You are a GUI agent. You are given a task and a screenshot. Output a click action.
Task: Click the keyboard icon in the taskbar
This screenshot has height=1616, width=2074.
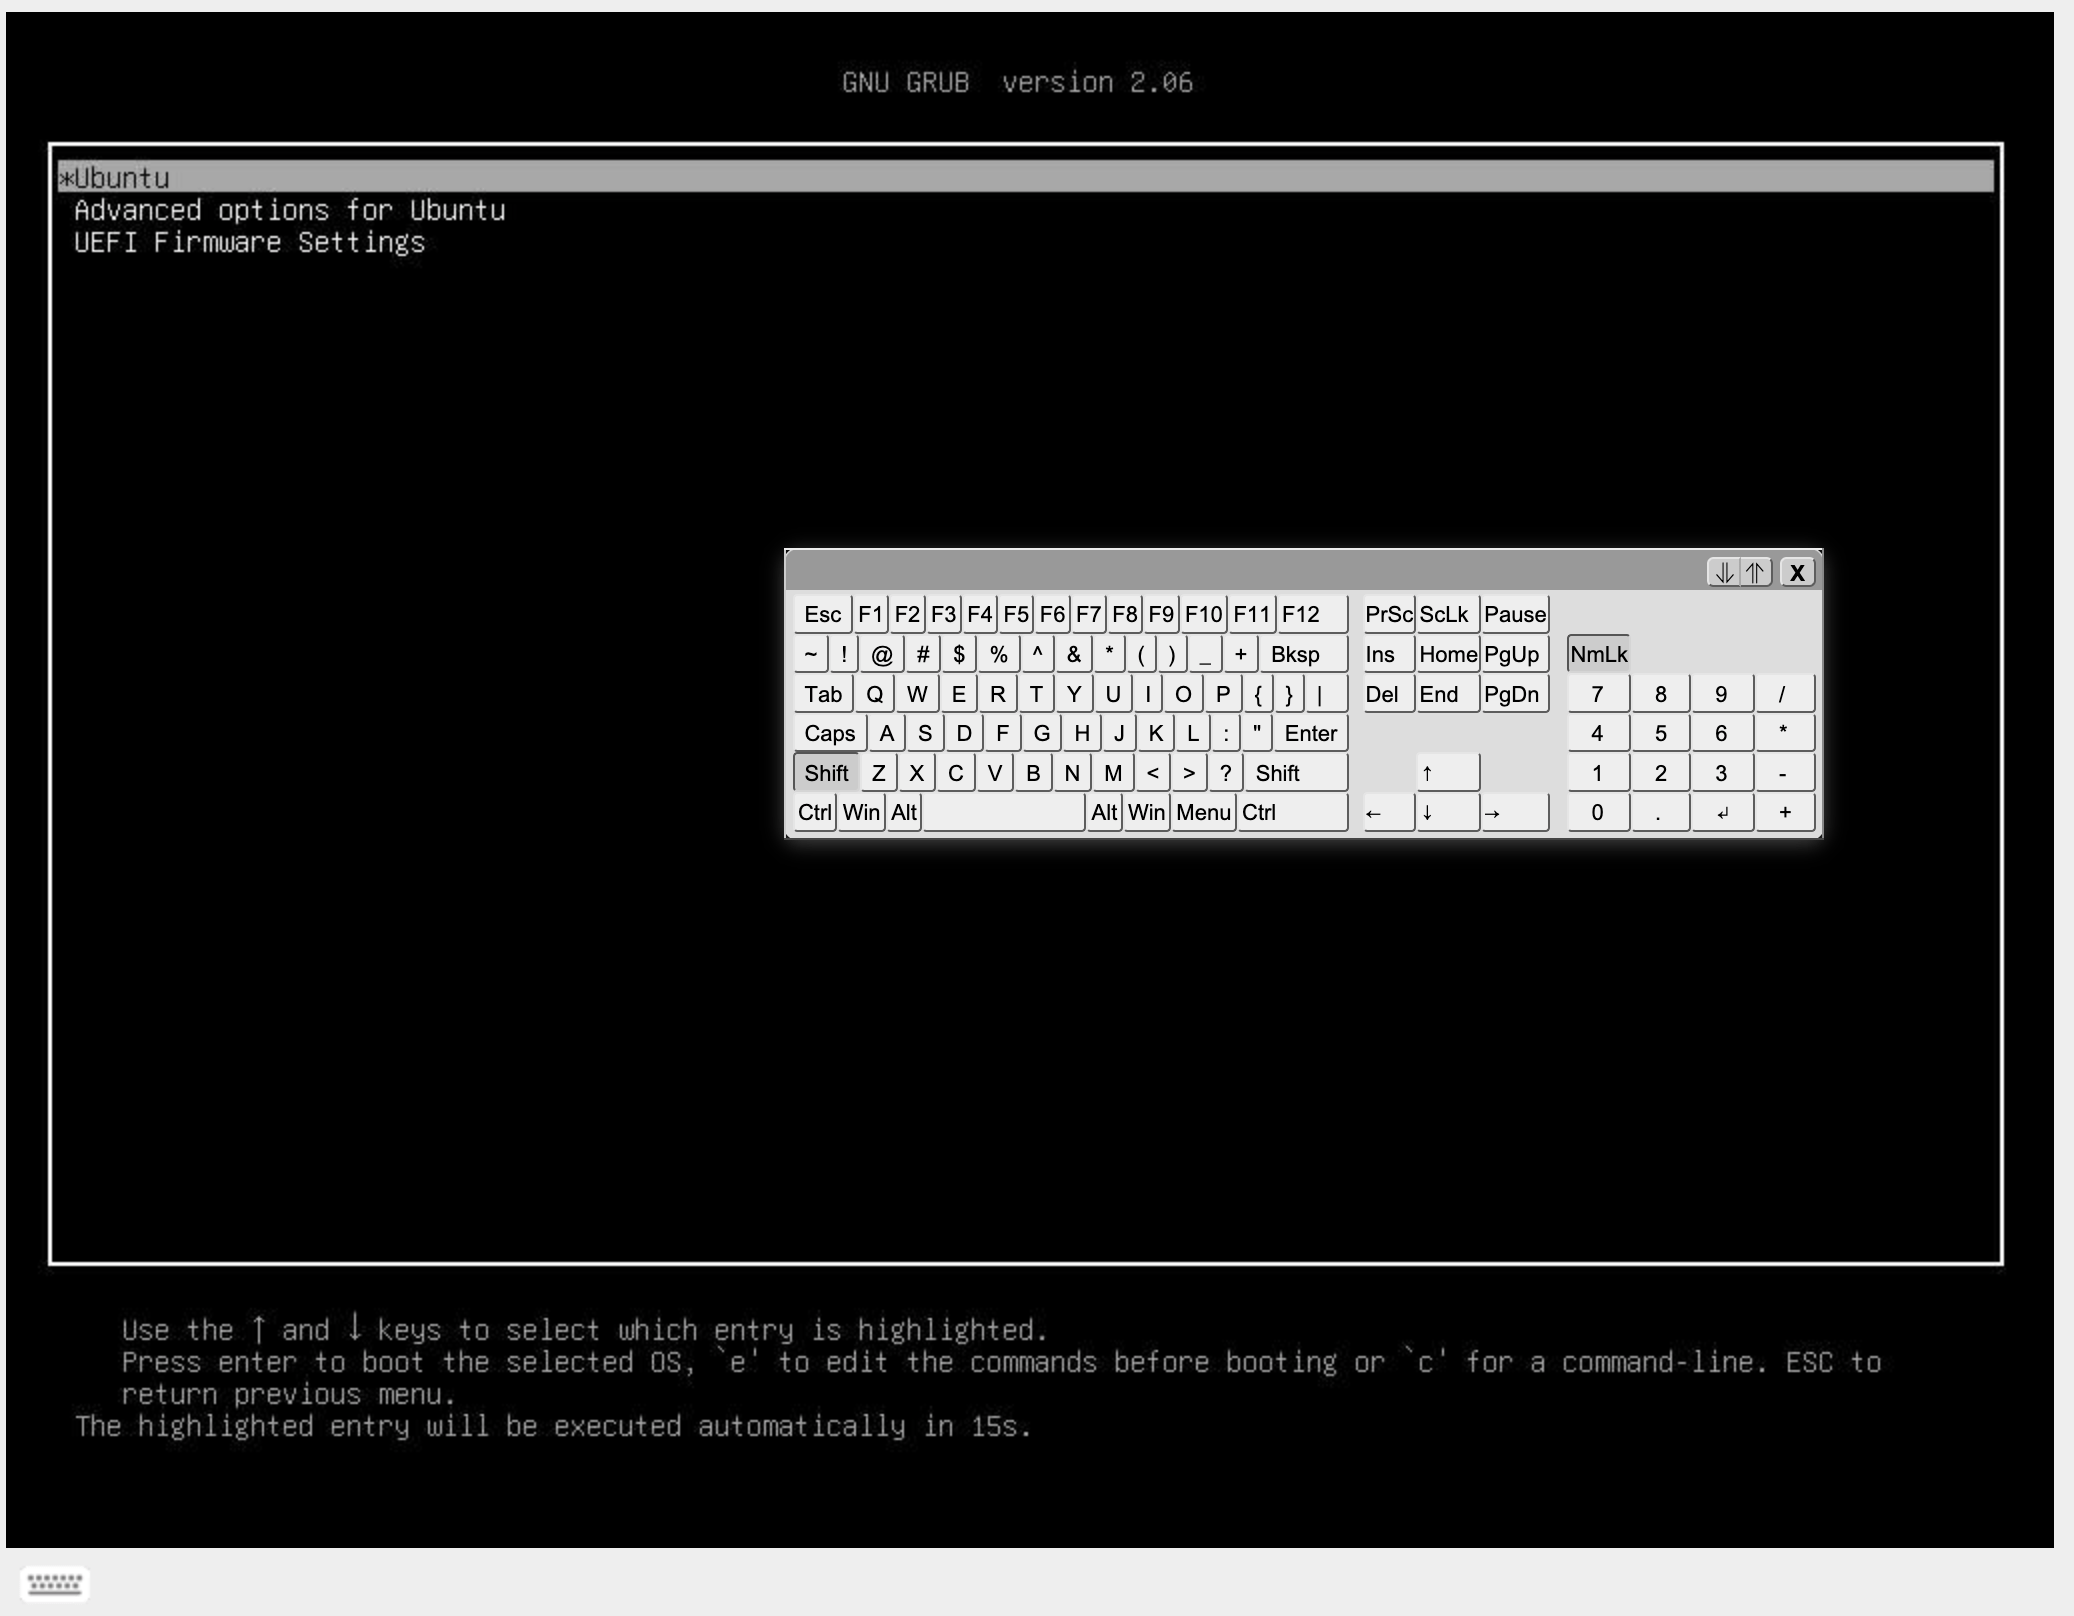coord(55,1583)
